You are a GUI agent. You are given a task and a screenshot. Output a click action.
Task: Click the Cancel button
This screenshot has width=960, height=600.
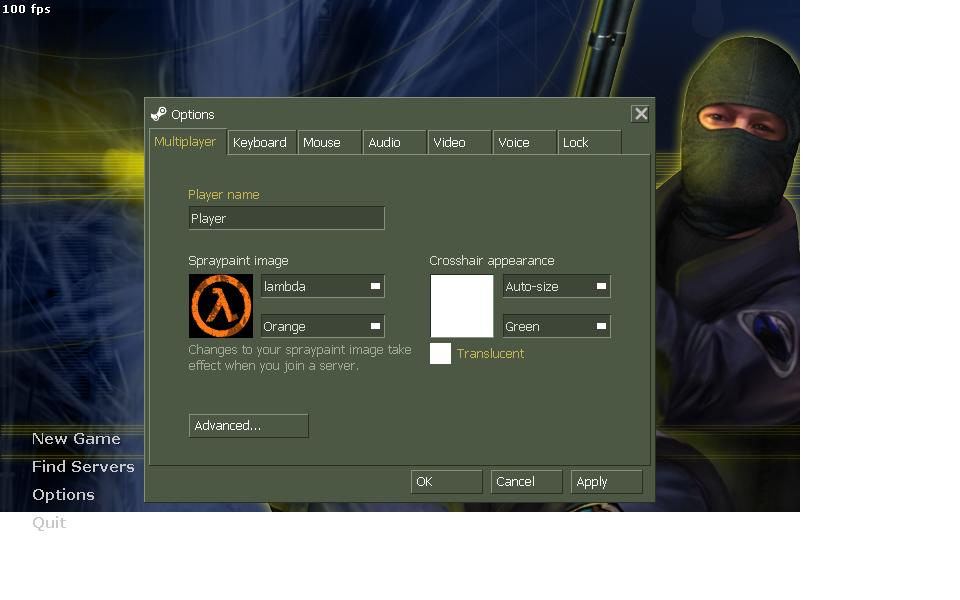tap(527, 481)
